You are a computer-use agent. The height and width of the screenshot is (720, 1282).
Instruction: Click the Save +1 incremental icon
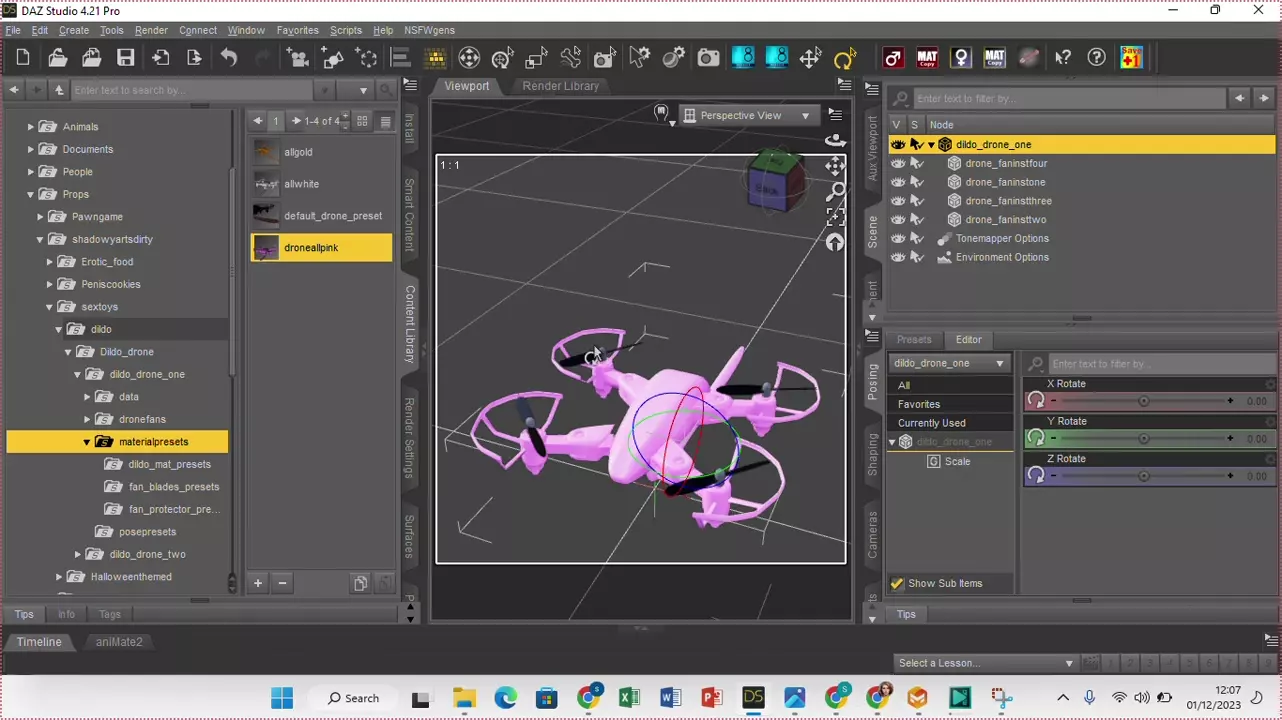[x=1131, y=58]
